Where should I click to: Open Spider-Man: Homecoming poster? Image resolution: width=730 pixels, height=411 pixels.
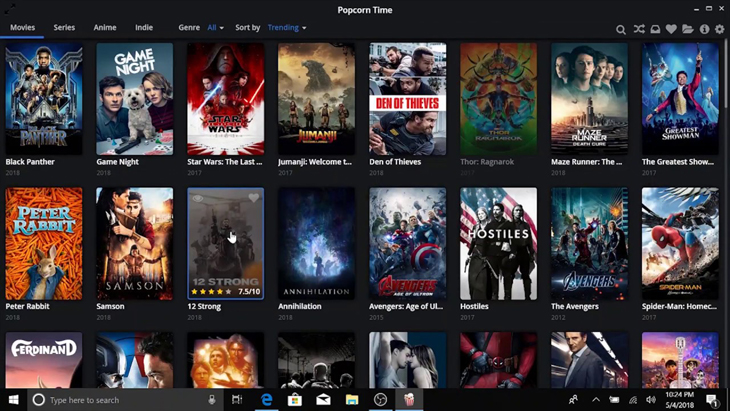tap(680, 243)
